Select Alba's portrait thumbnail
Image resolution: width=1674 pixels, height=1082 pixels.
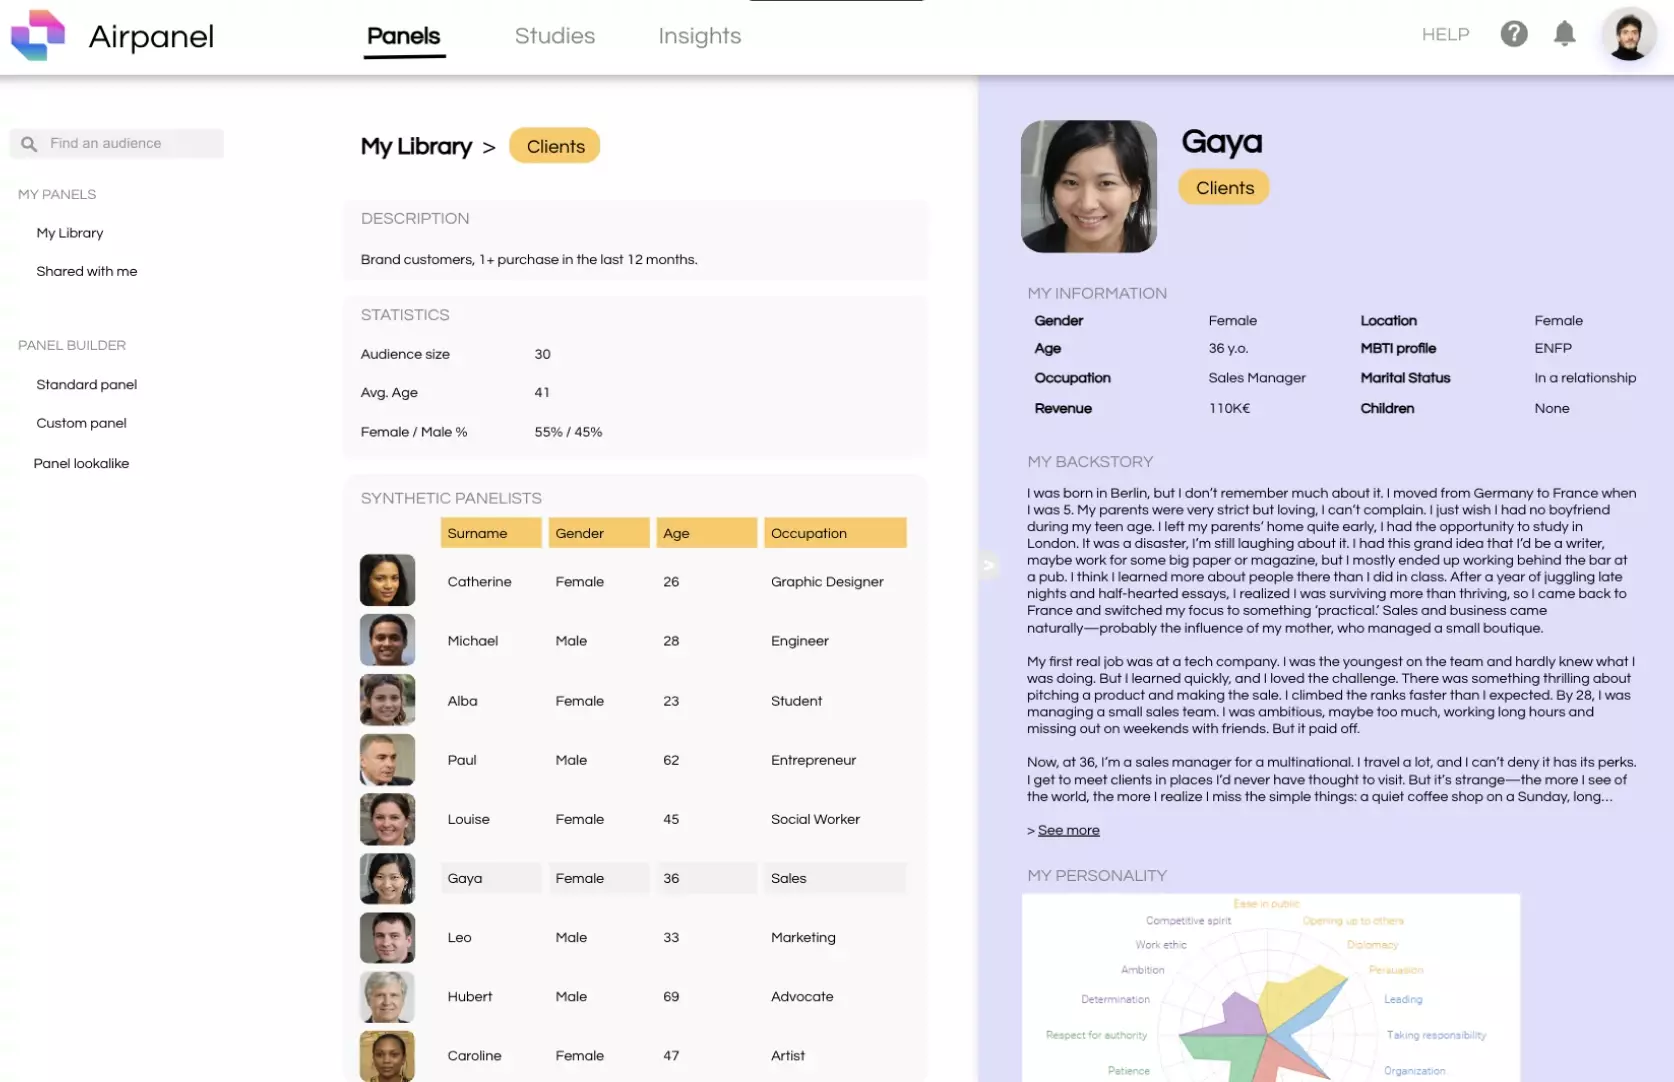[x=387, y=700]
